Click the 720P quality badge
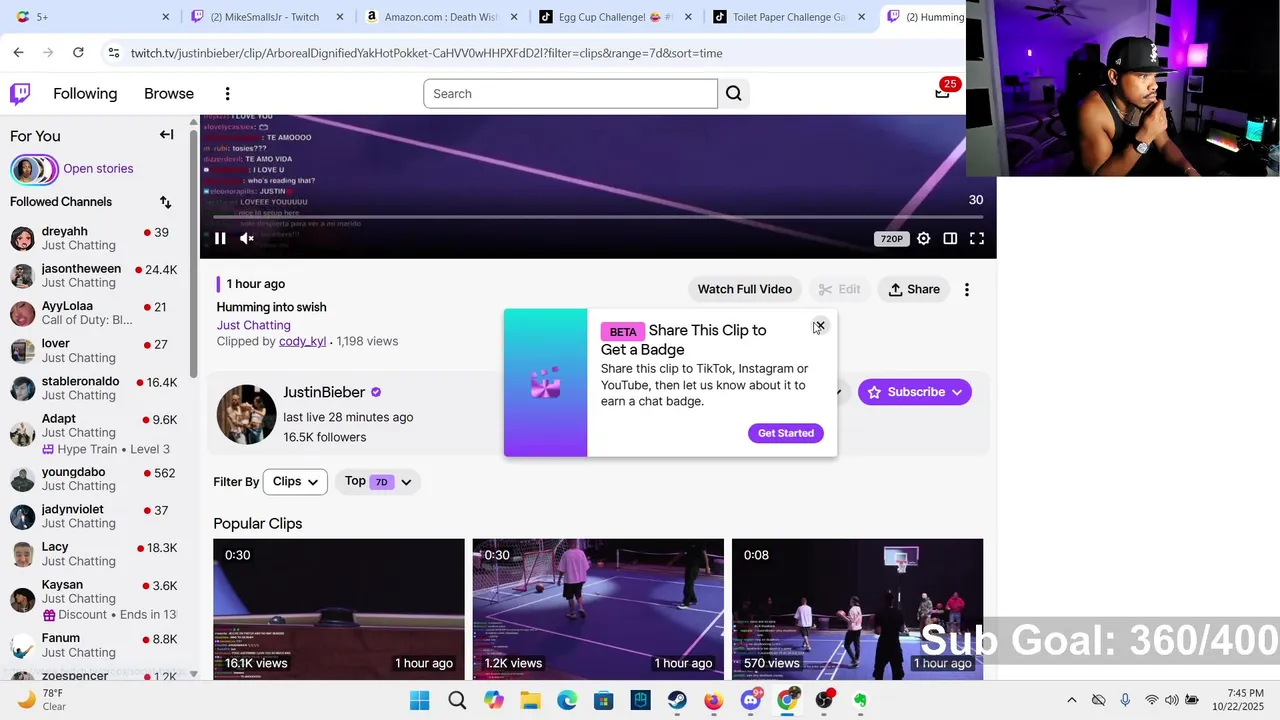The width and height of the screenshot is (1280, 720). coord(891,239)
